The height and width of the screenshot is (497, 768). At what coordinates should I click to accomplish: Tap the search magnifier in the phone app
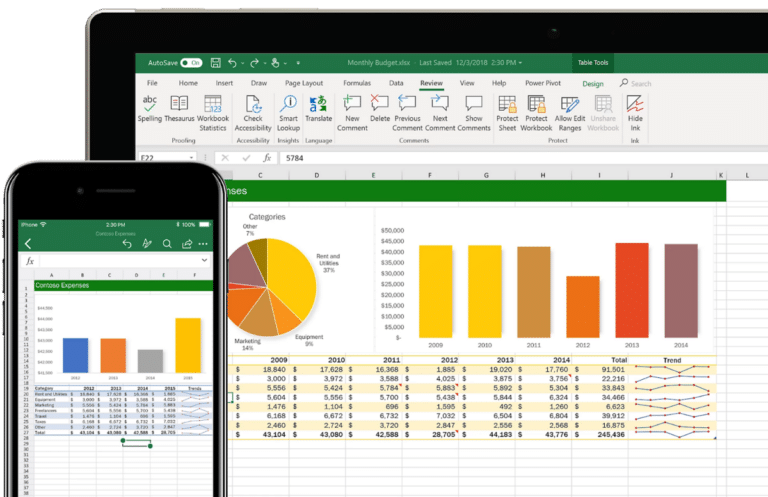point(167,243)
